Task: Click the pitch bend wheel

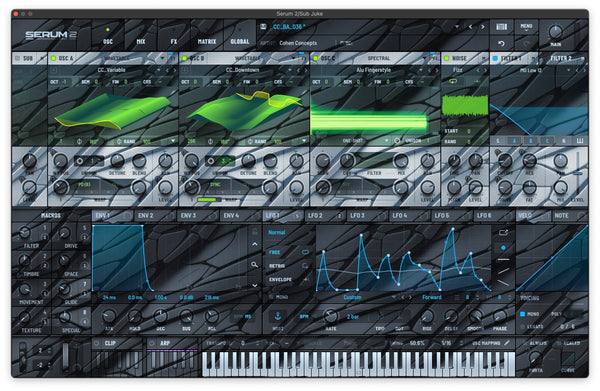Action: 23,357
